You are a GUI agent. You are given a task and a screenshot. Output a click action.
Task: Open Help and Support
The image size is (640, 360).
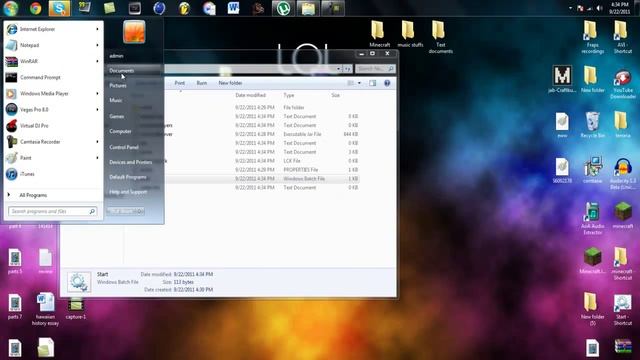coord(128,192)
